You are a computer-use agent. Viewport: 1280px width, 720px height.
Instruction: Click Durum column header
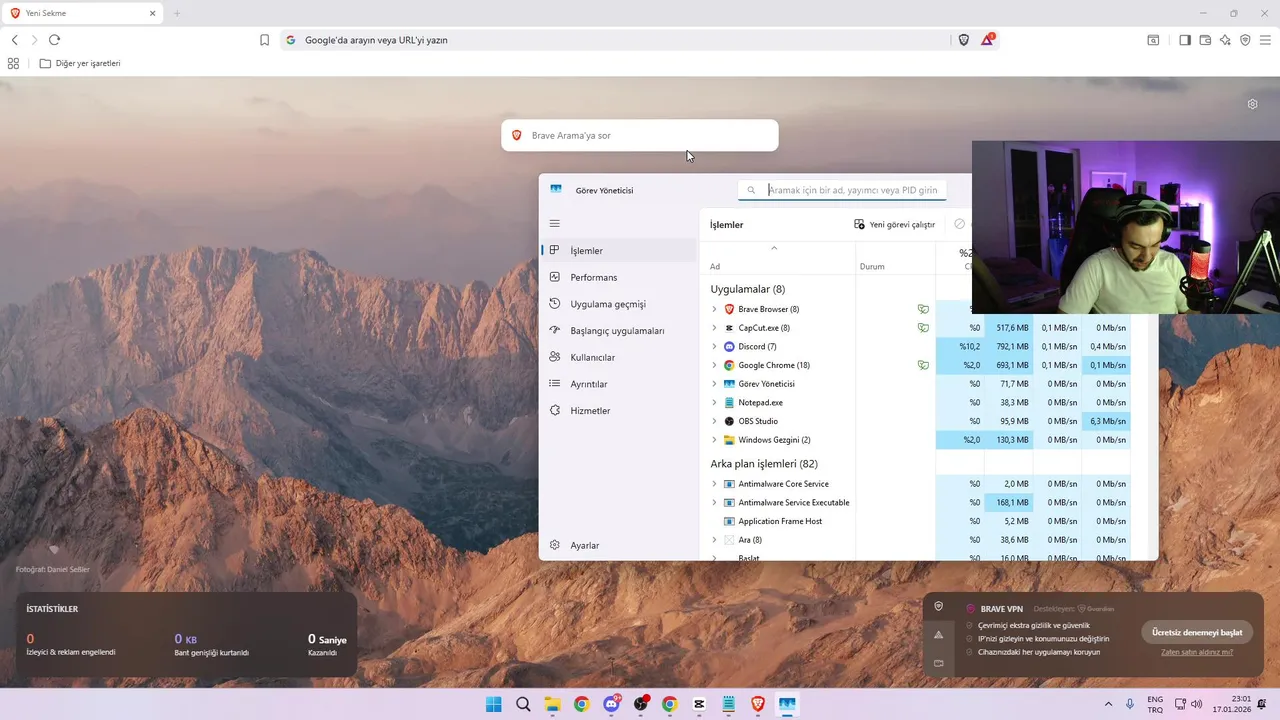[895, 258]
